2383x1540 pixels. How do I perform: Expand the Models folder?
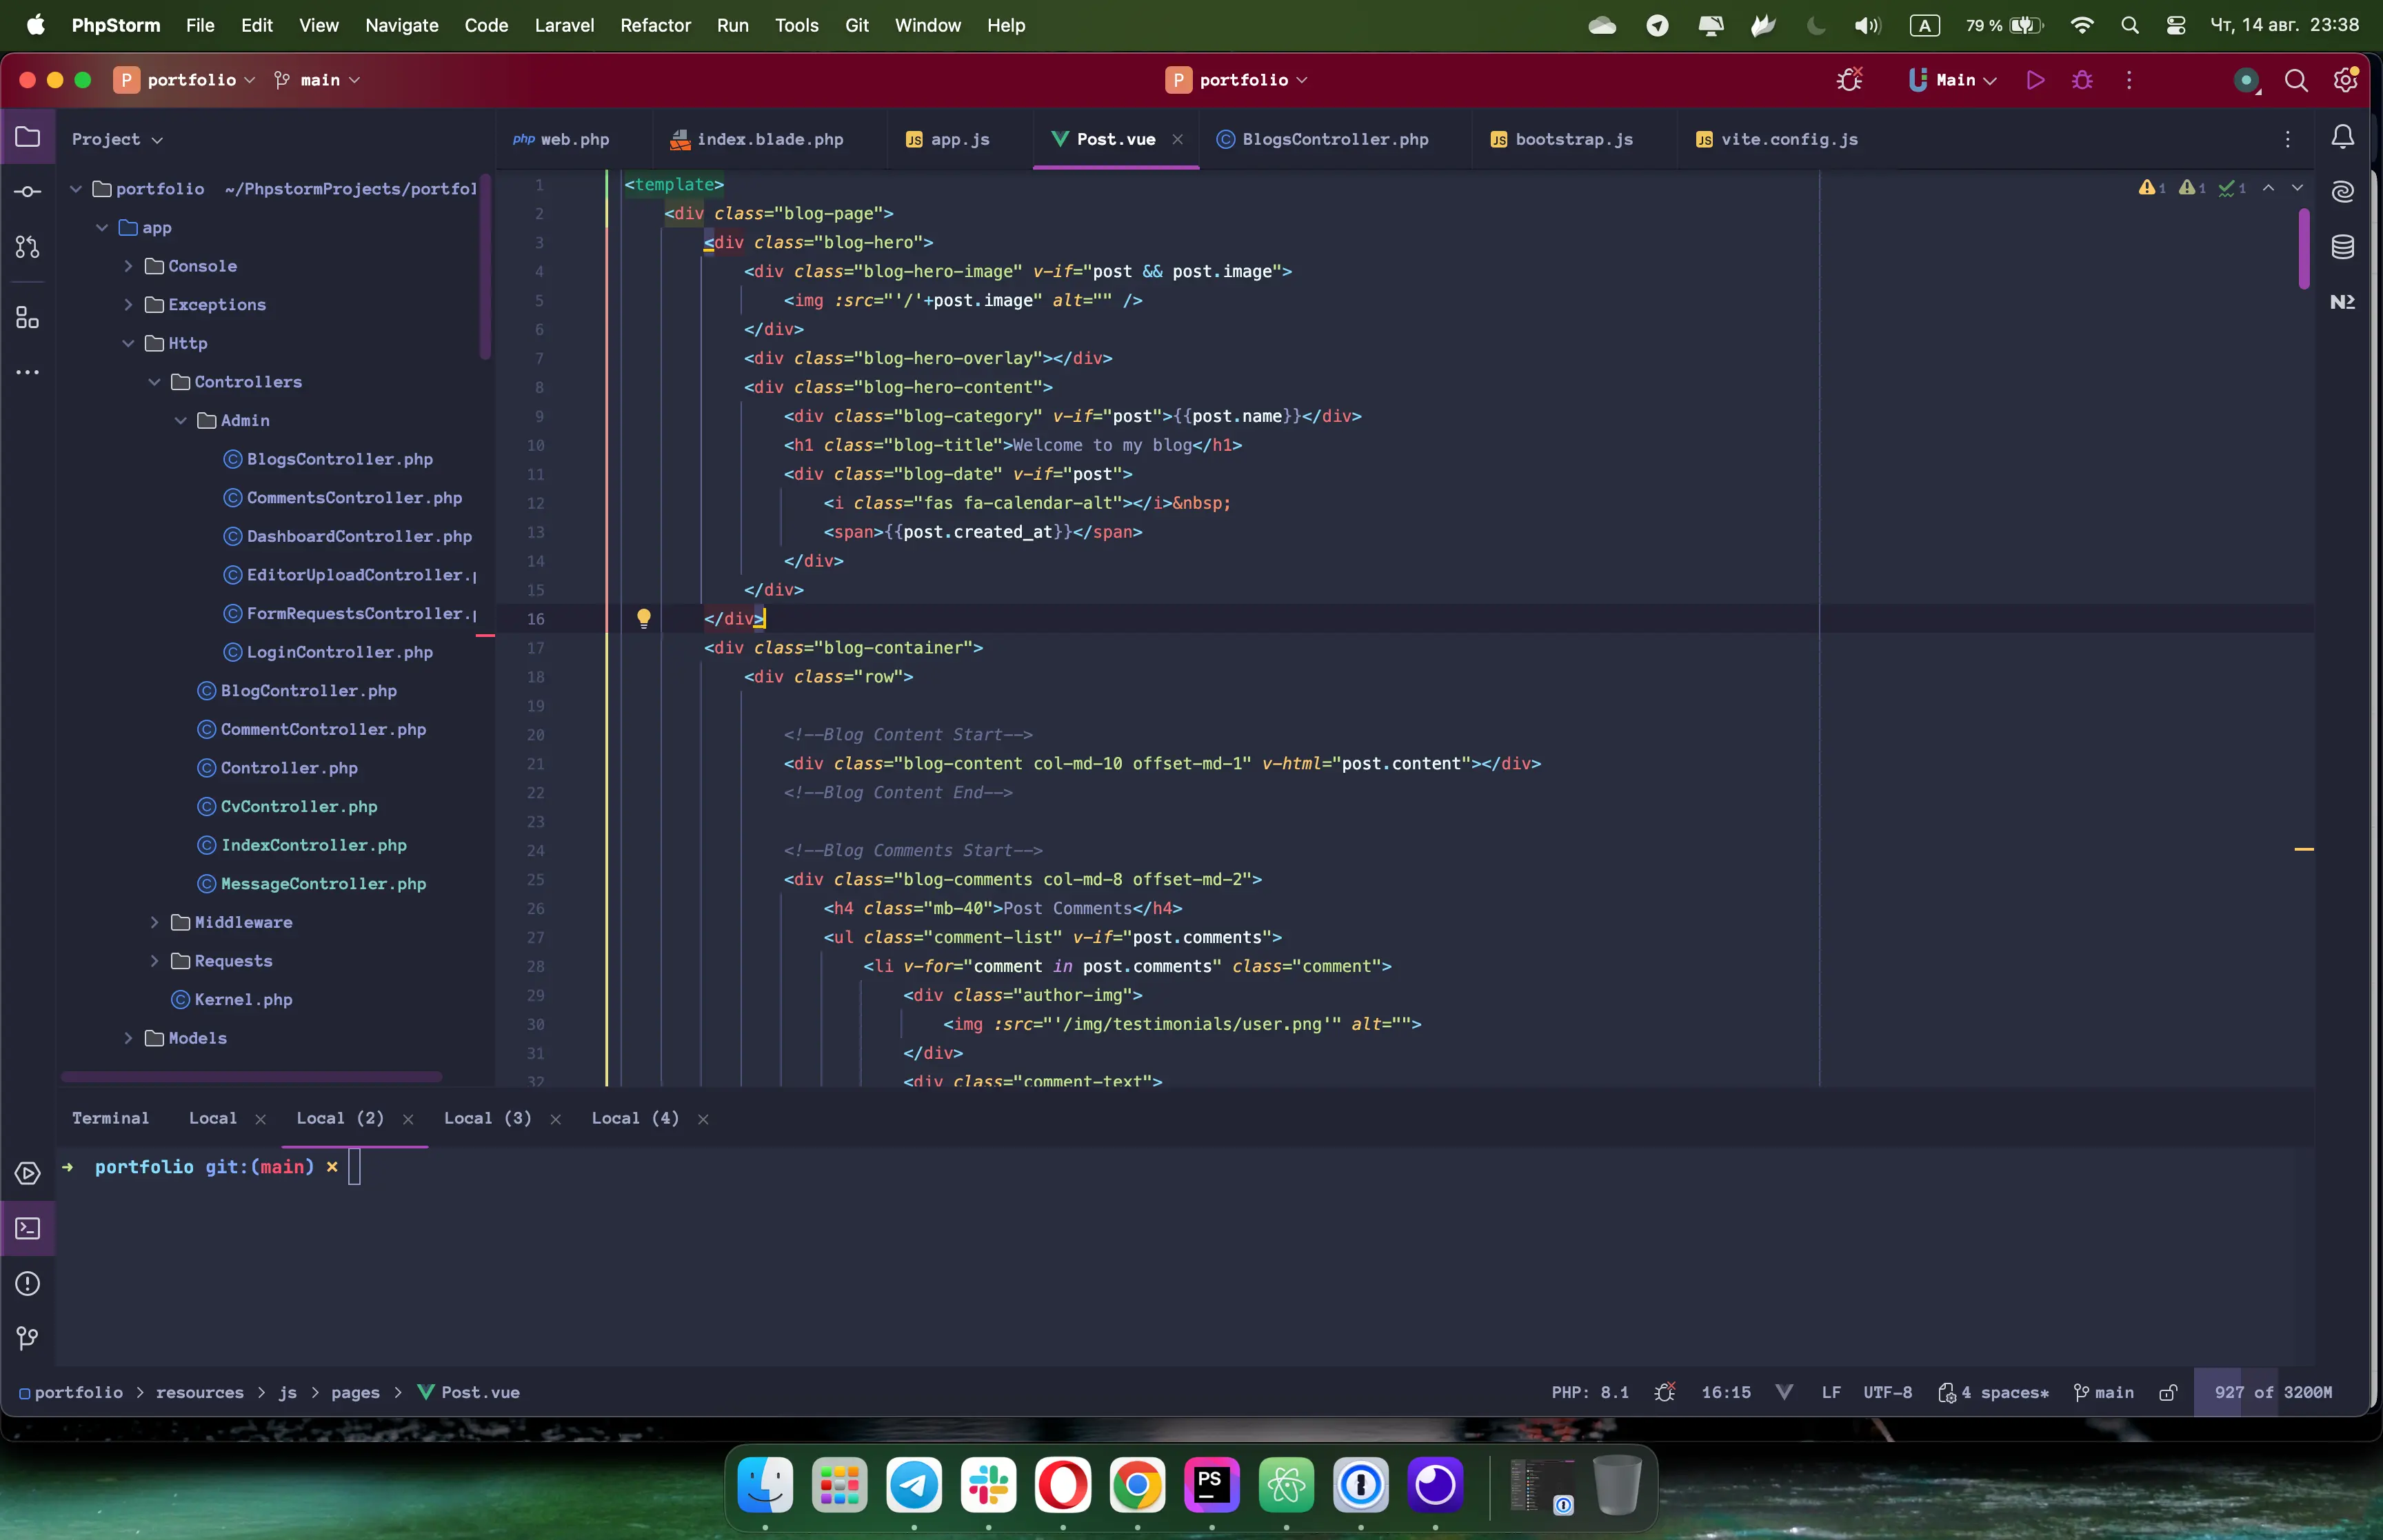coord(128,1038)
